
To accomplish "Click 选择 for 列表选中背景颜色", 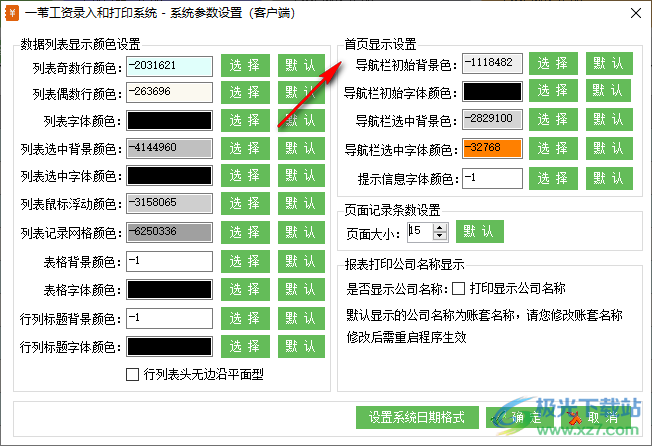I will [245, 148].
